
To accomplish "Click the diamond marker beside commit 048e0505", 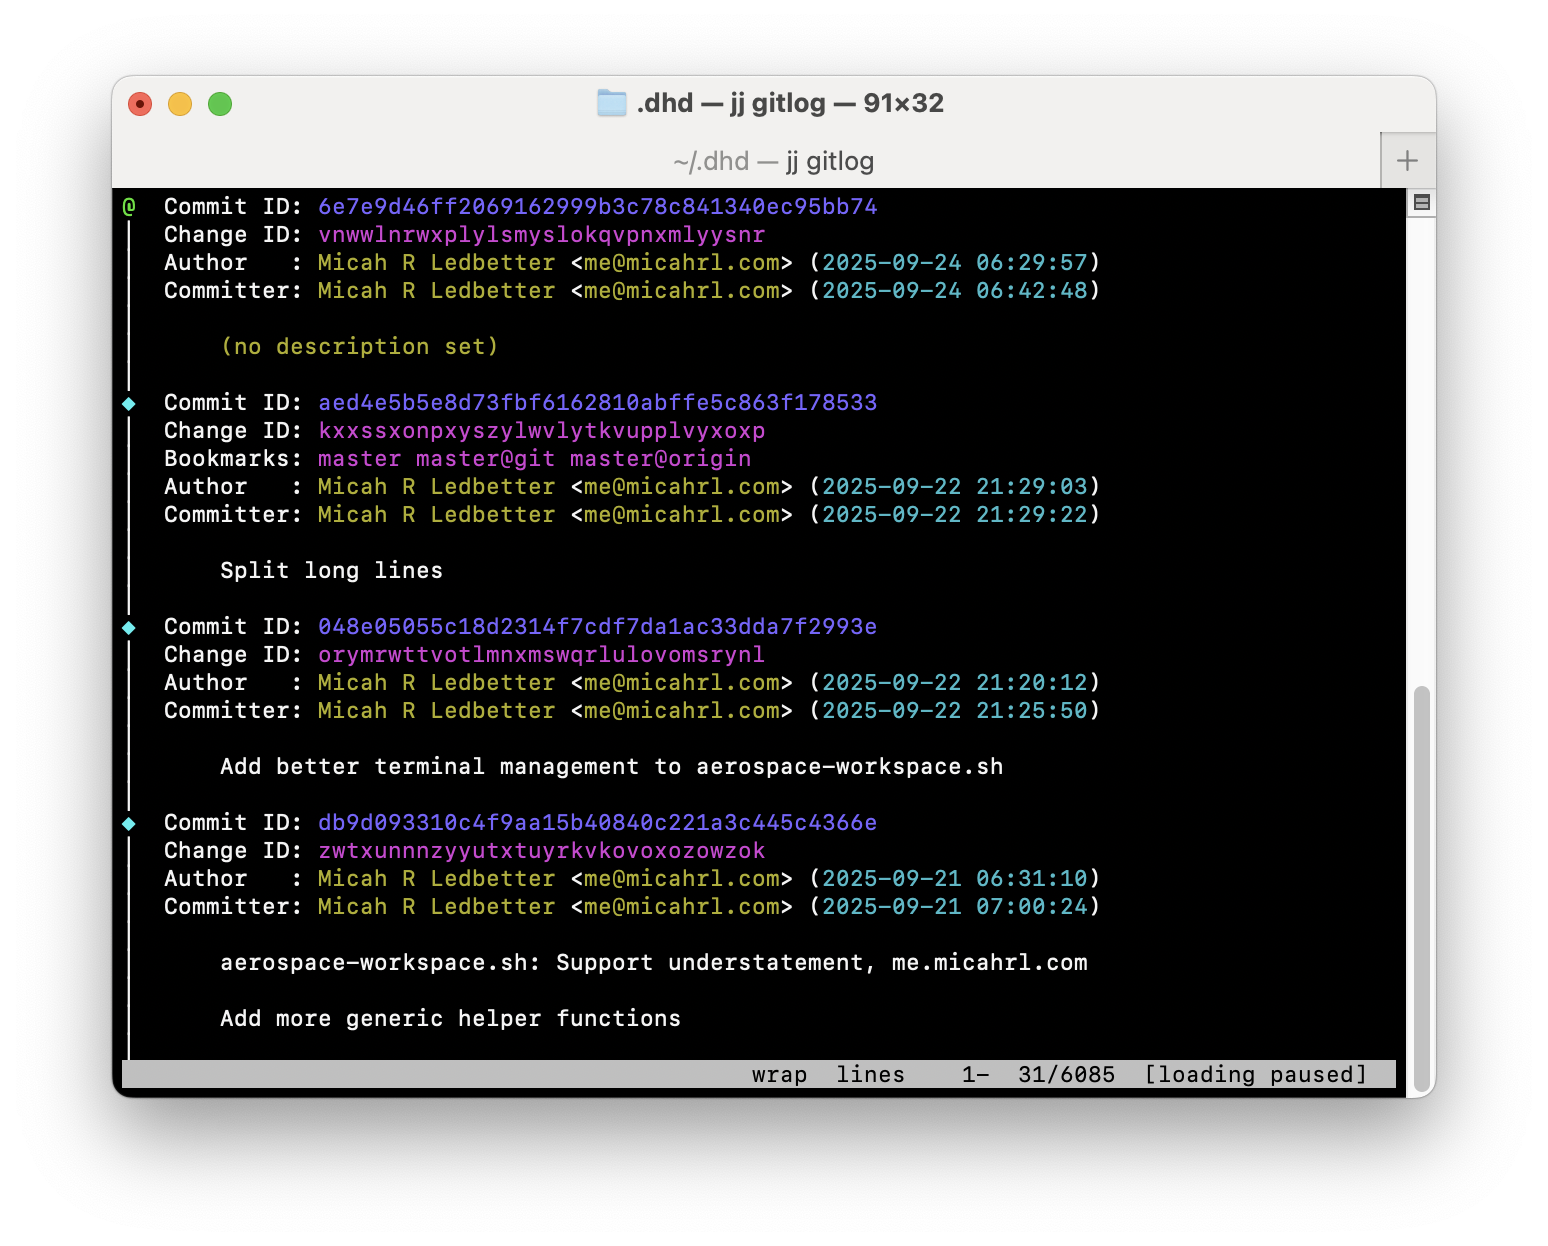I will [129, 628].
